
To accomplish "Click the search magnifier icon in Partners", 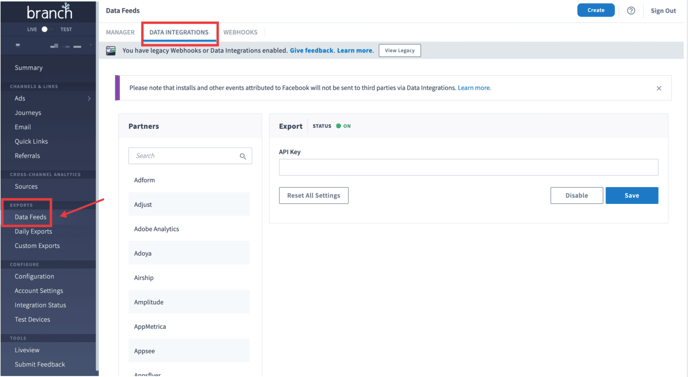I will (243, 156).
